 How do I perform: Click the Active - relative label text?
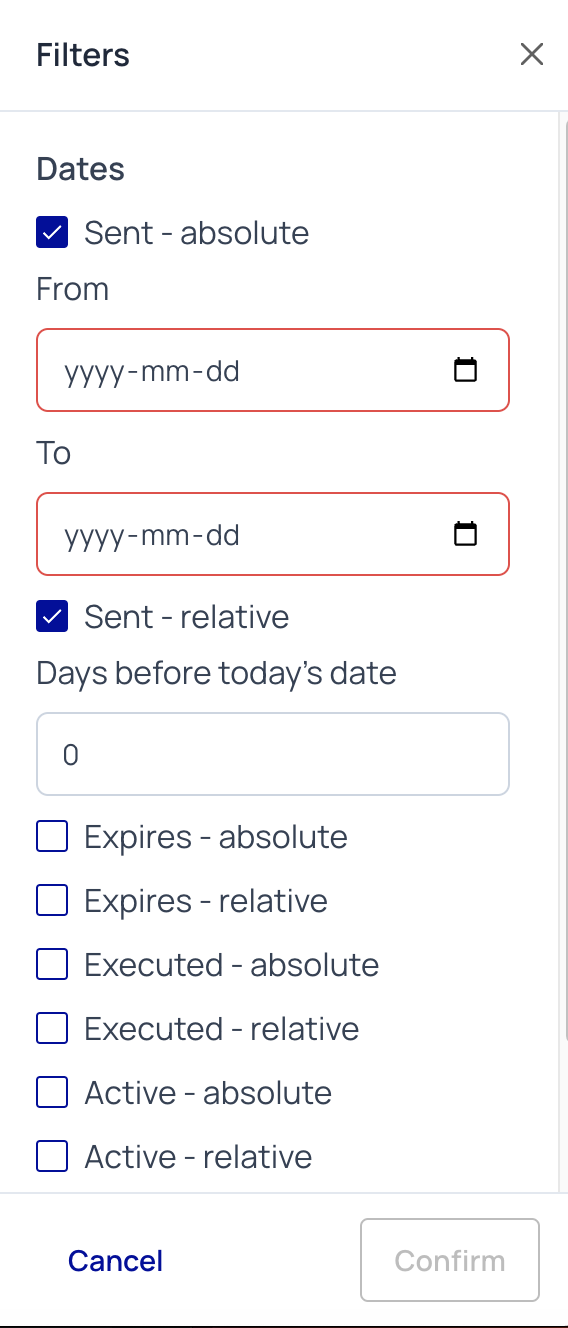[198, 1157]
